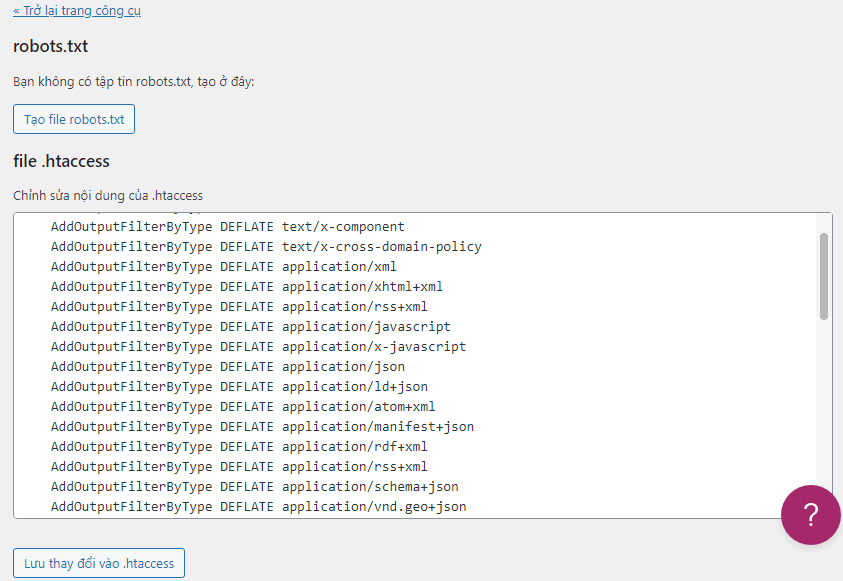Place cursor on the application/xml line
Image resolution: width=843 pixels, height=581 pixels.
click(x=223, y=267)
